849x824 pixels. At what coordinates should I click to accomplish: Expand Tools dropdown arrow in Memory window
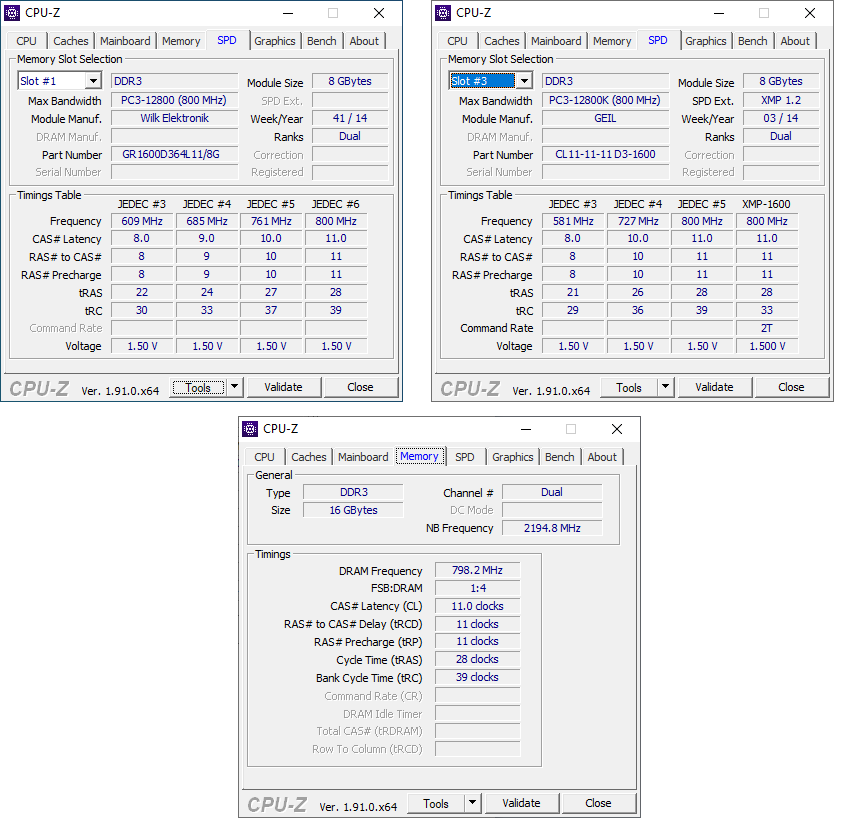click(472, 803)
